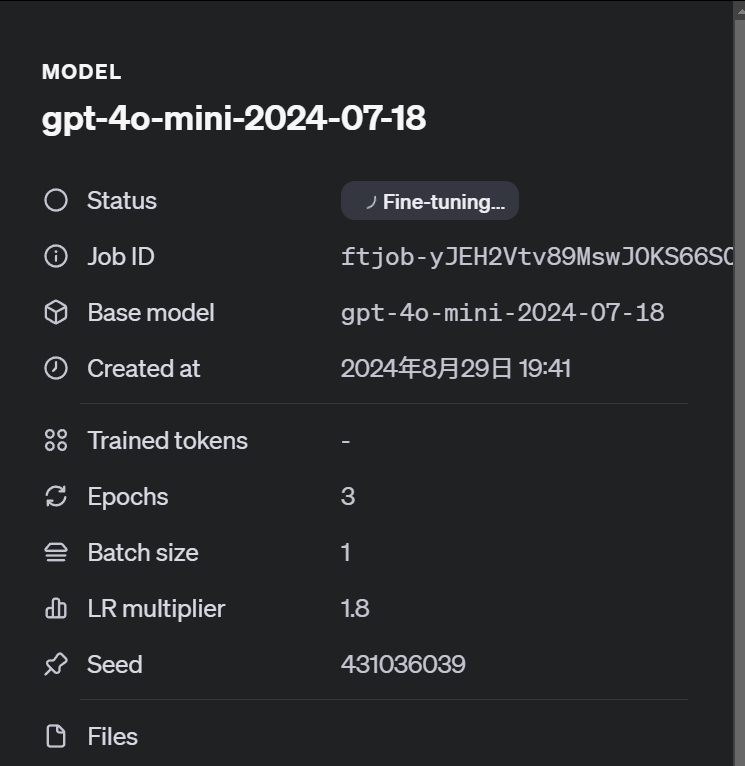Click the created date 2024年8月29日 19:41
The height and width of the screenshot is (766, 745).
click(456, 368)
